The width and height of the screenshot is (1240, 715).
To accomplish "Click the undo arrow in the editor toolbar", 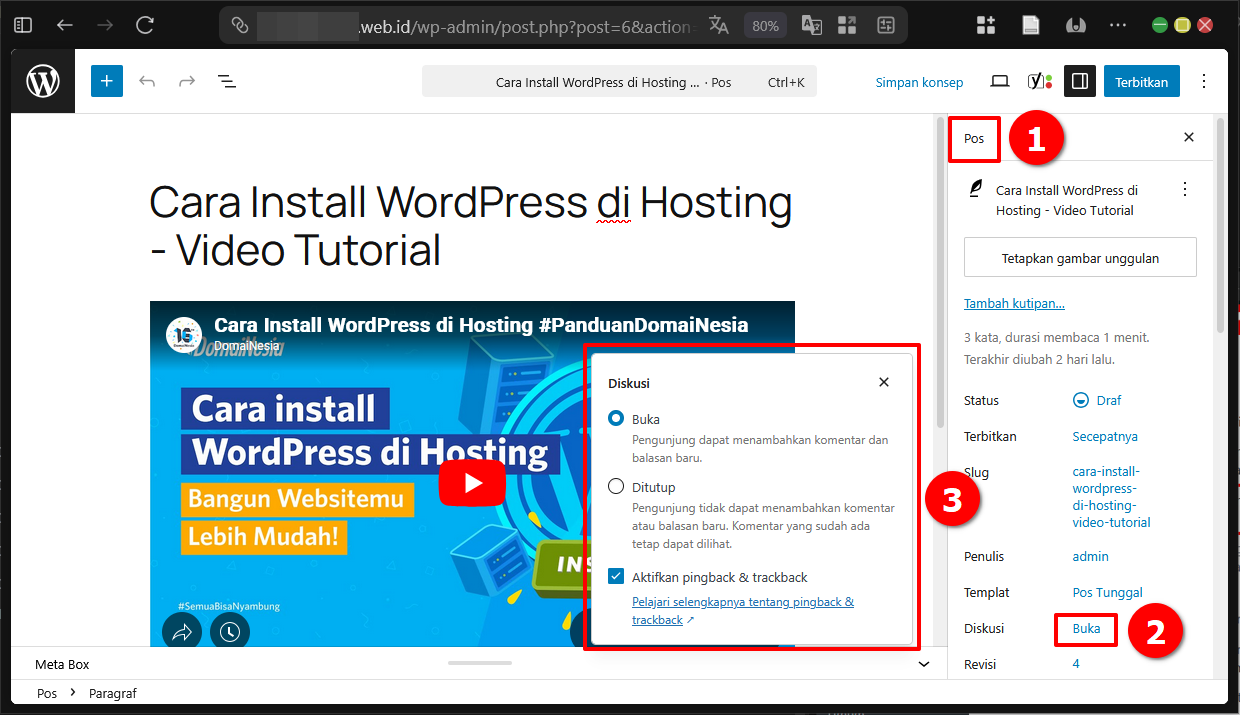I will coord(147,81).
